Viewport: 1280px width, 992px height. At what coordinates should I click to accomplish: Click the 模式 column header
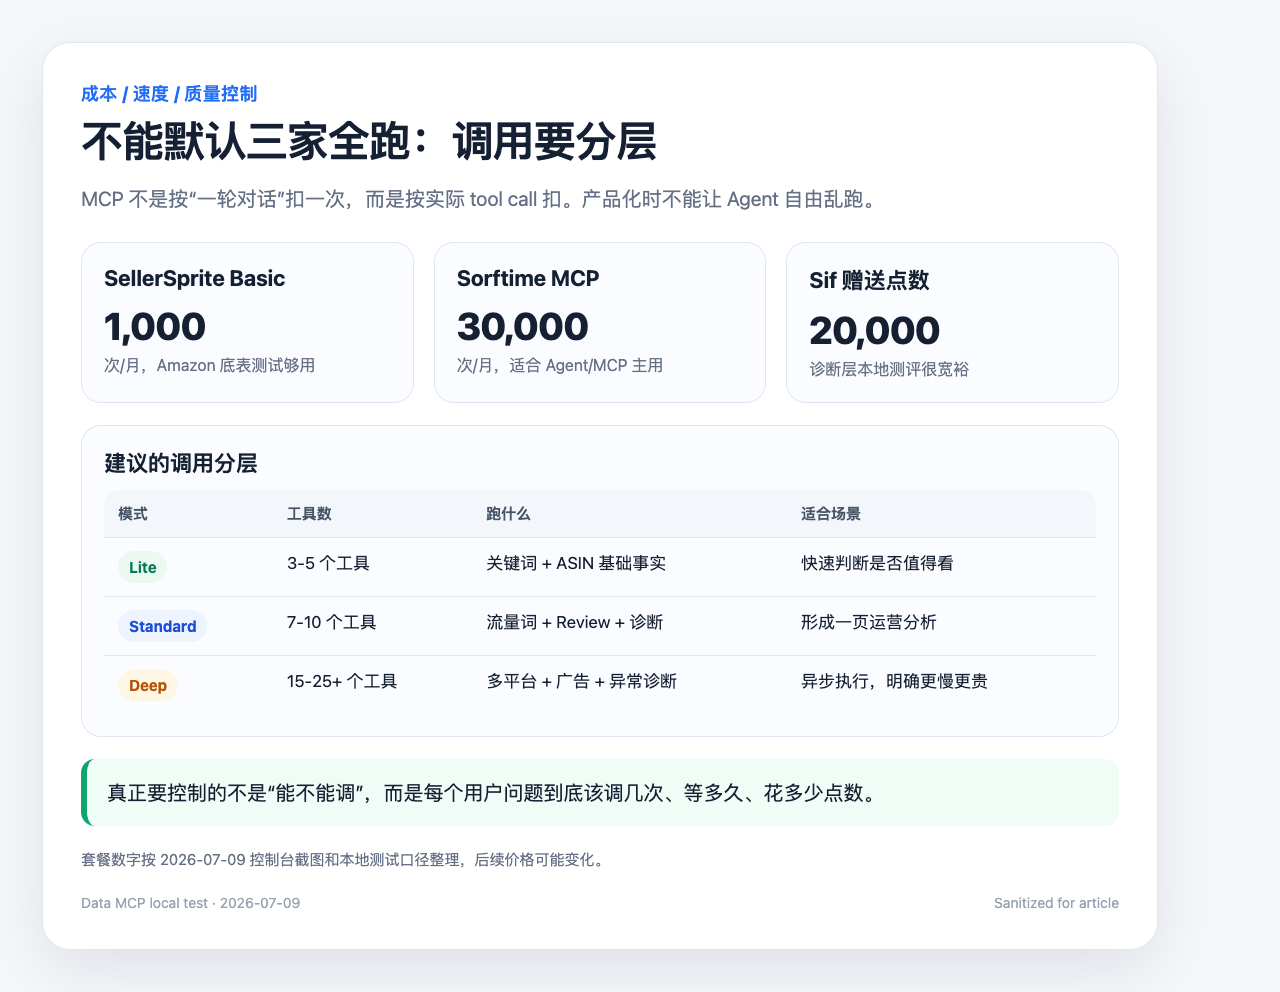click(133, 514)
